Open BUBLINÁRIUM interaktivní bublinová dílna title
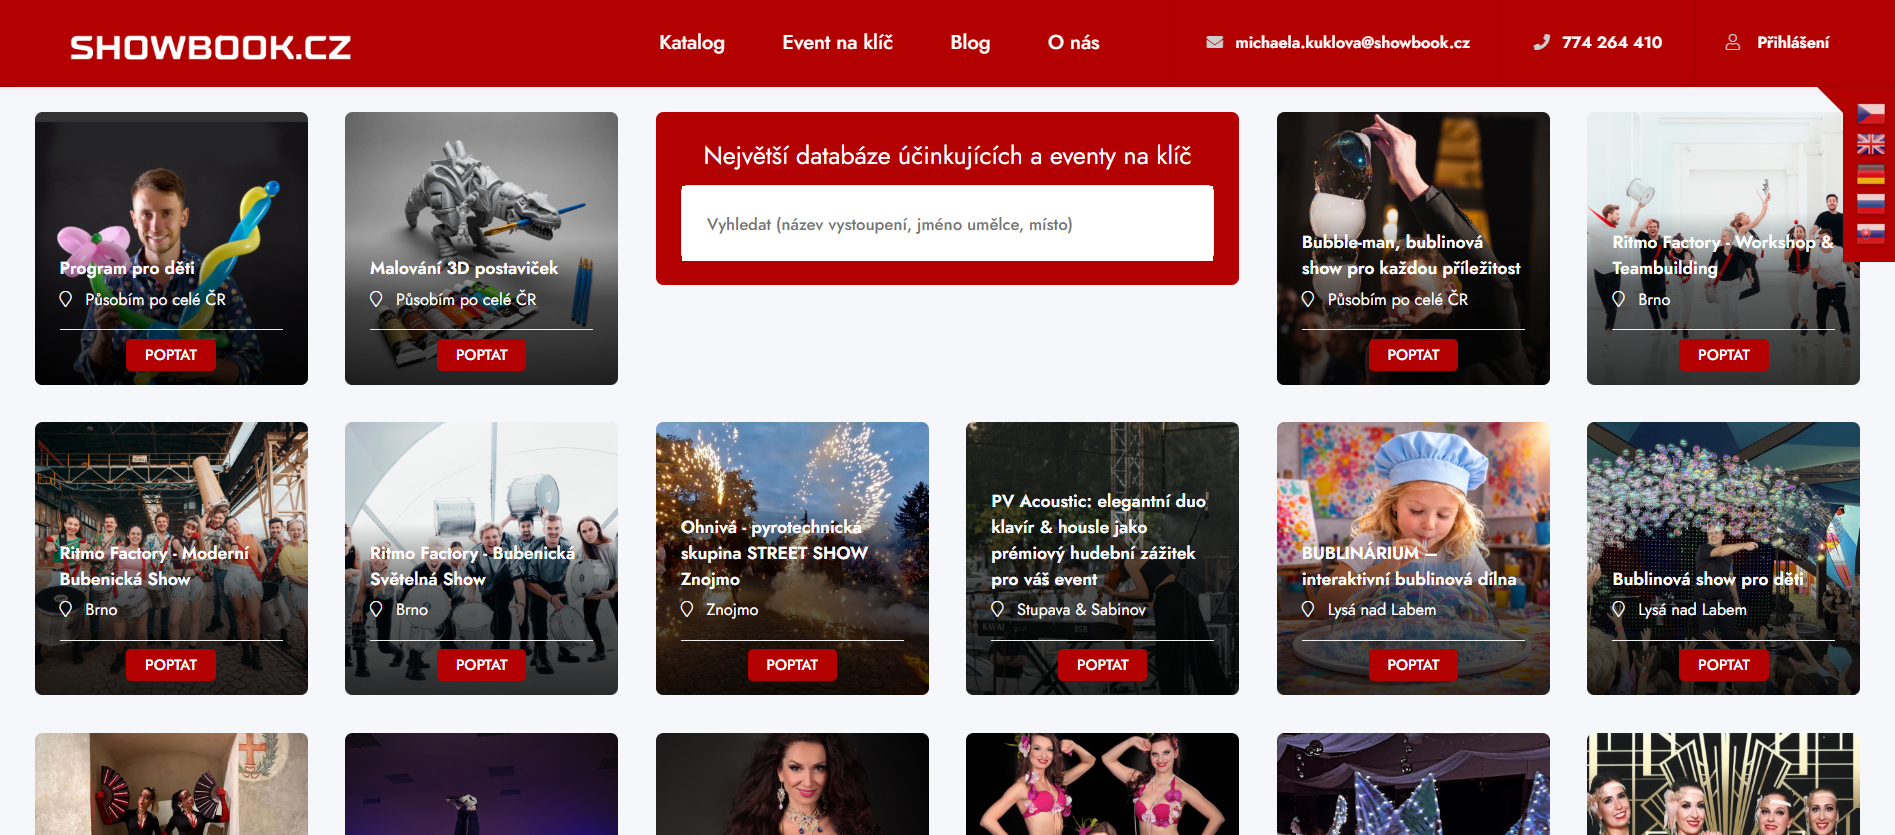Viewport: 1895px width, 835px height. [x=1409, y=566]
